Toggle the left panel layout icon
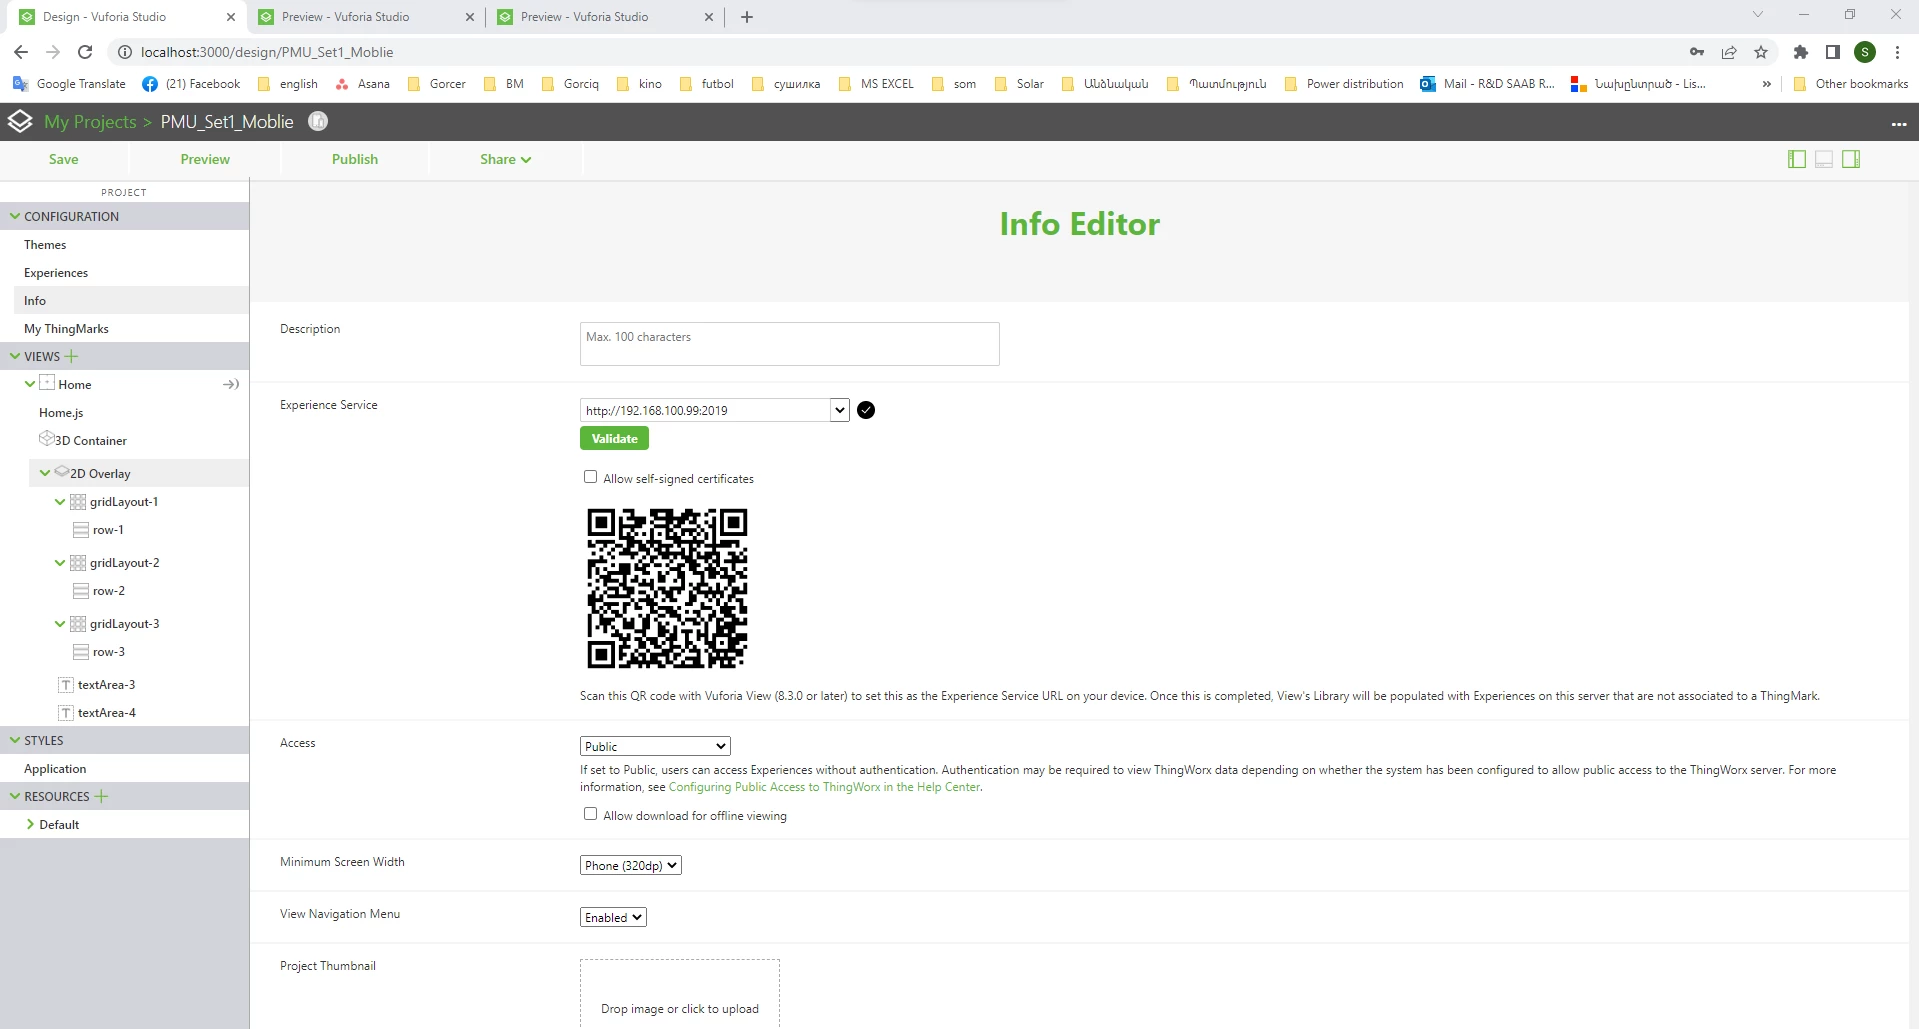1919x1029 pixels. pyautogui.click(x=1797, y=159)
